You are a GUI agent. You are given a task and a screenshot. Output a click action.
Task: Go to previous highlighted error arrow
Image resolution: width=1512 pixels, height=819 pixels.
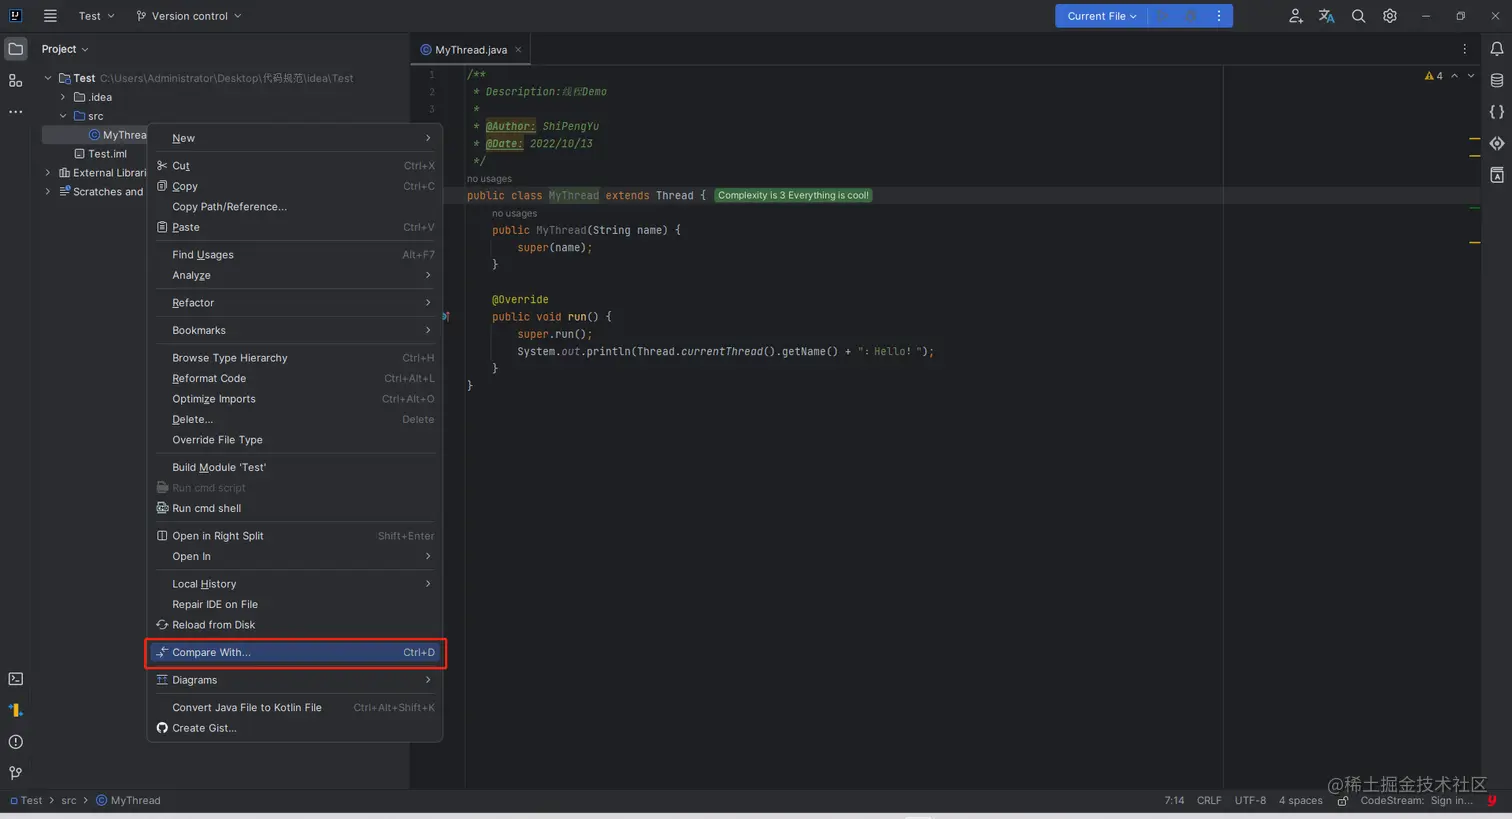tap(1454, 76)
